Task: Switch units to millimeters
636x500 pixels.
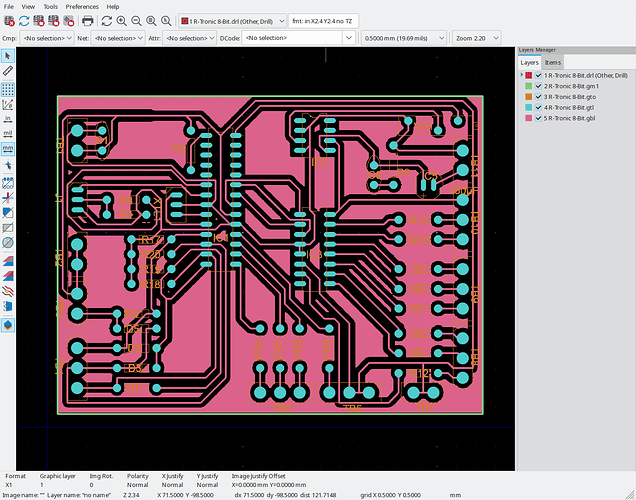Action: click(8, 147)
